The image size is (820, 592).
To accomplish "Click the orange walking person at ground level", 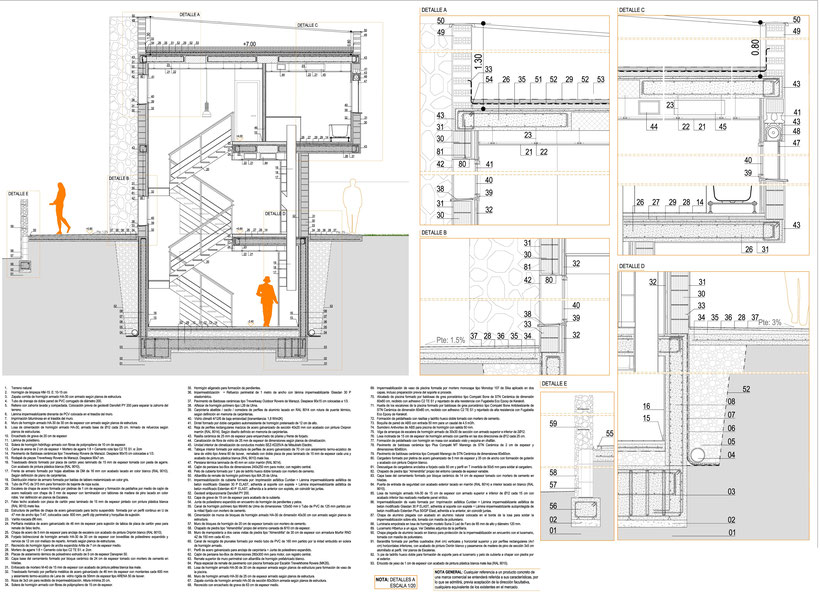I will [x=60, y=208].
